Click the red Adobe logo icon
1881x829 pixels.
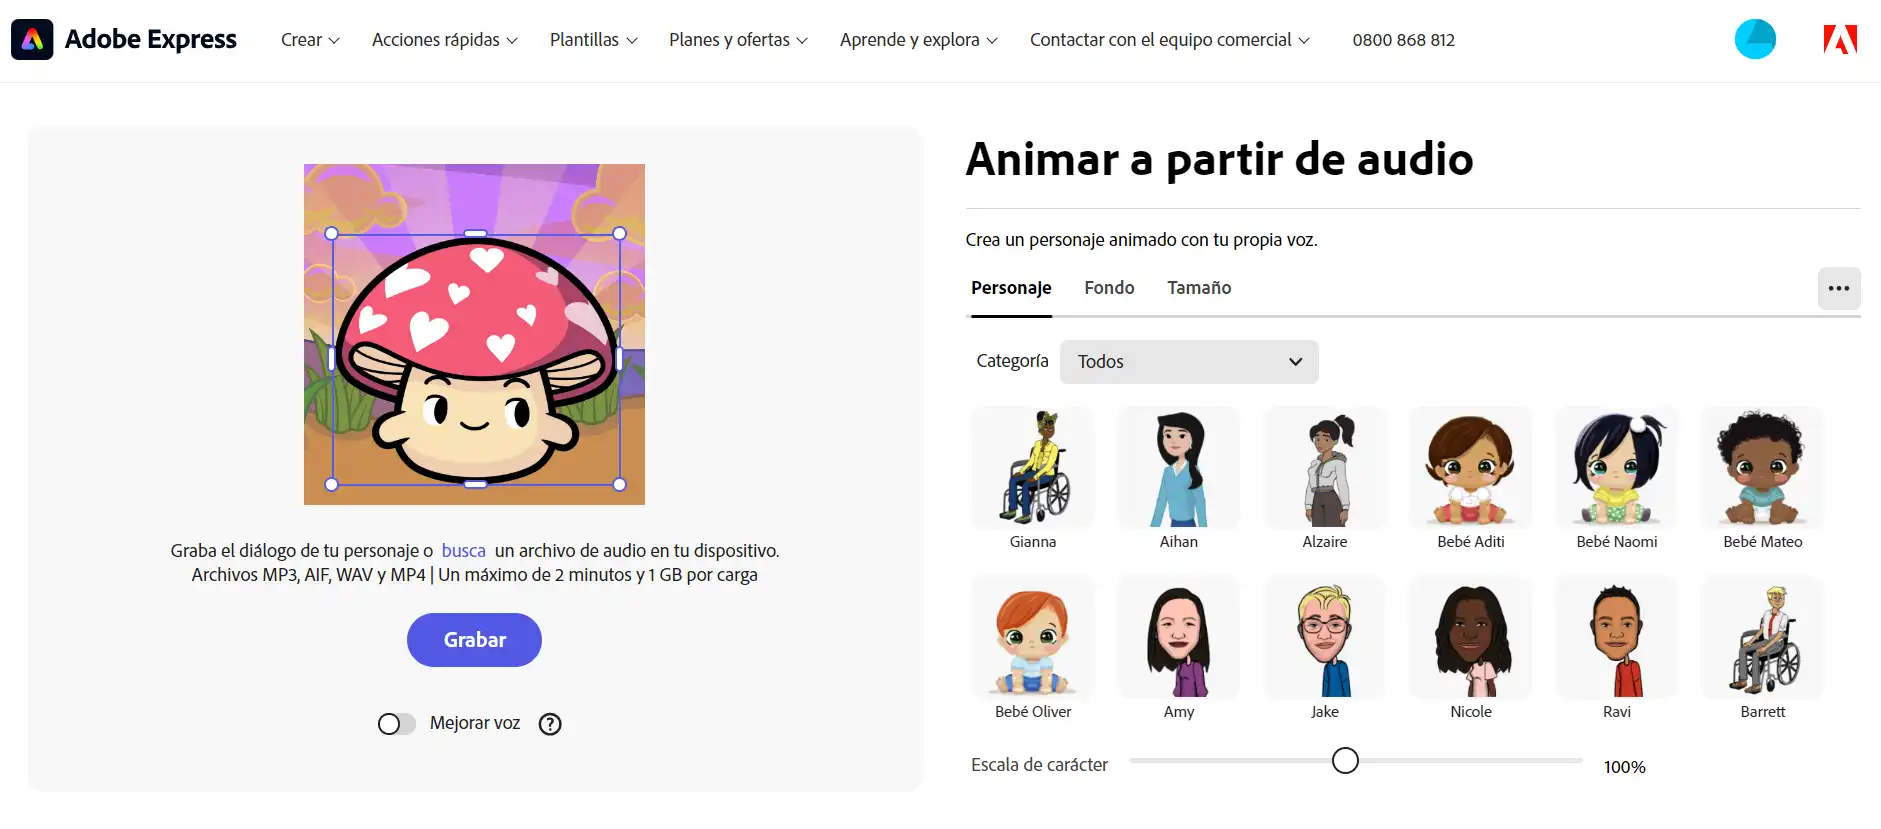1840,39
